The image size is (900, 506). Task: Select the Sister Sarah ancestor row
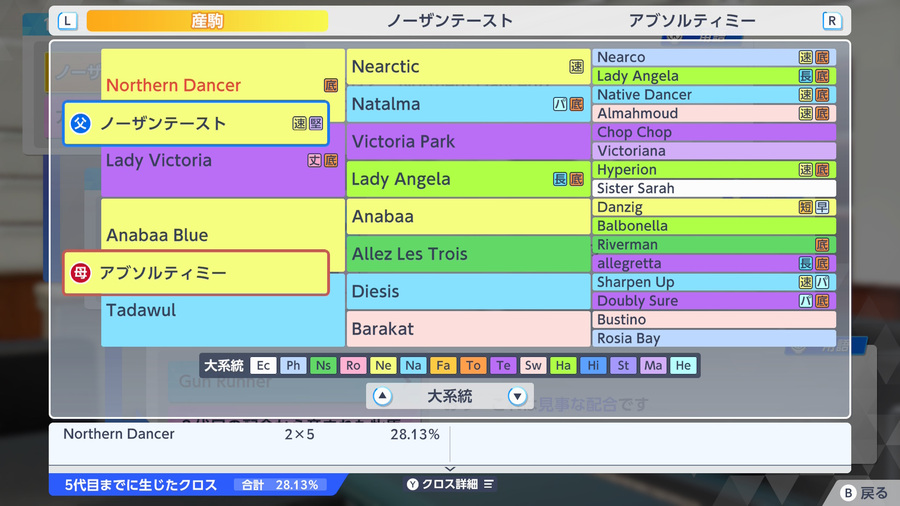[x=714, y=188]
